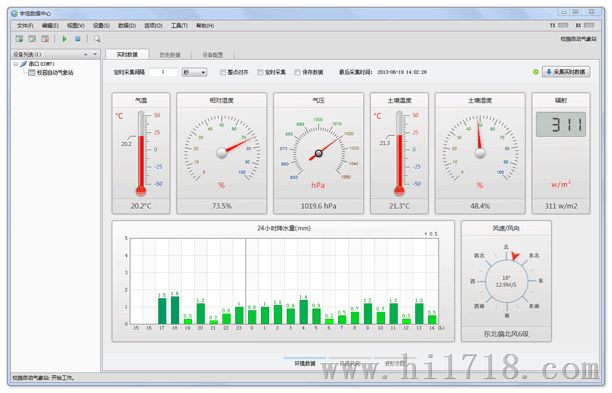Click the 采集实时数据 button
Viewport: 612px width, 393px height.
point(566,72)
